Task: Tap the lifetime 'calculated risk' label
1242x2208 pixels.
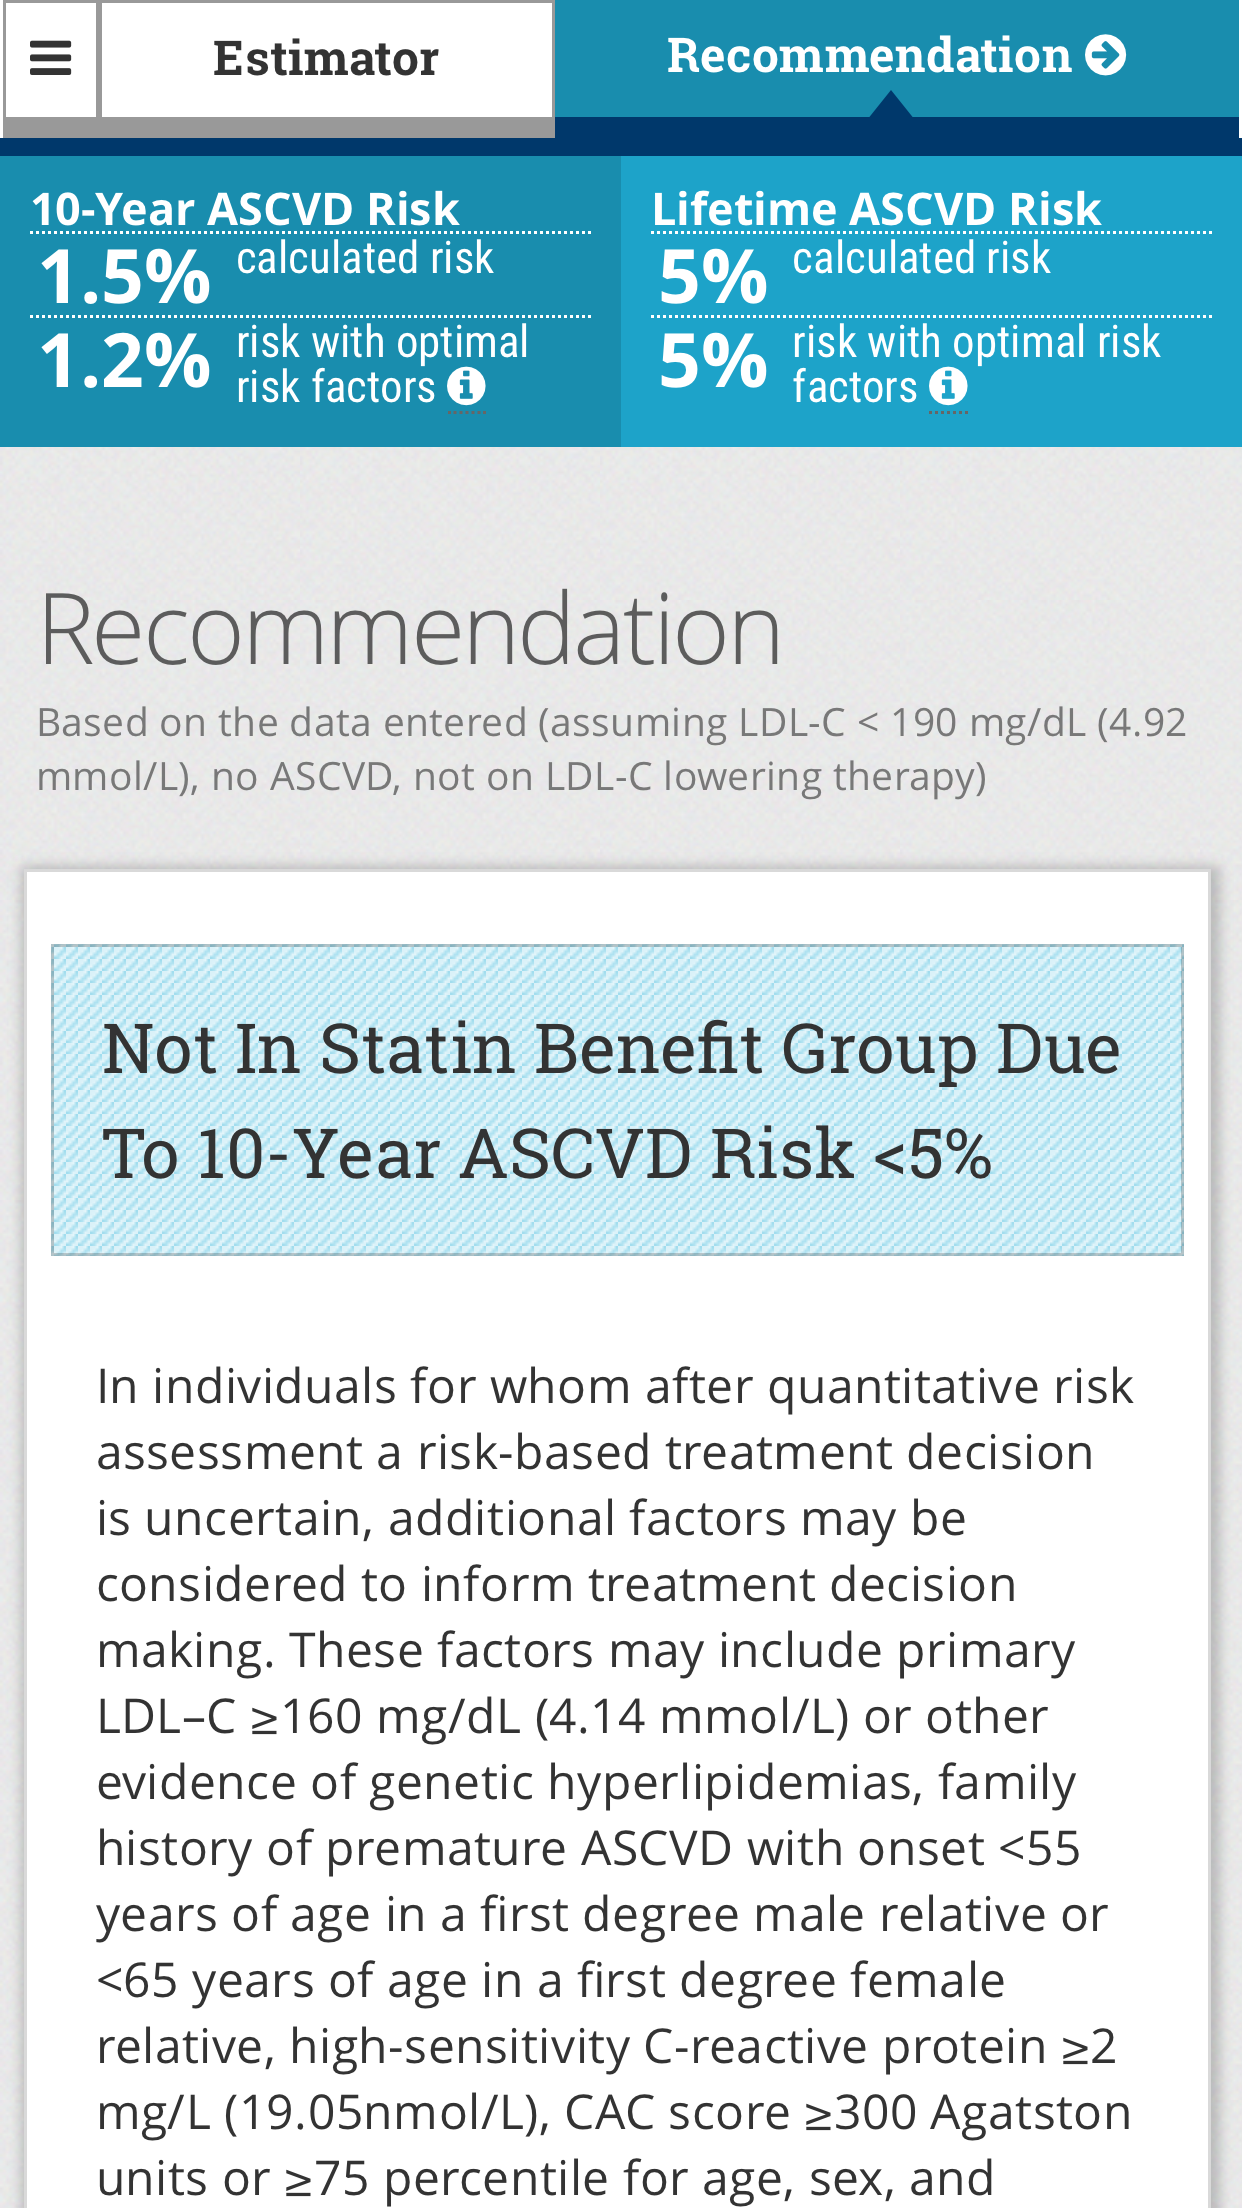Action: 921,258
